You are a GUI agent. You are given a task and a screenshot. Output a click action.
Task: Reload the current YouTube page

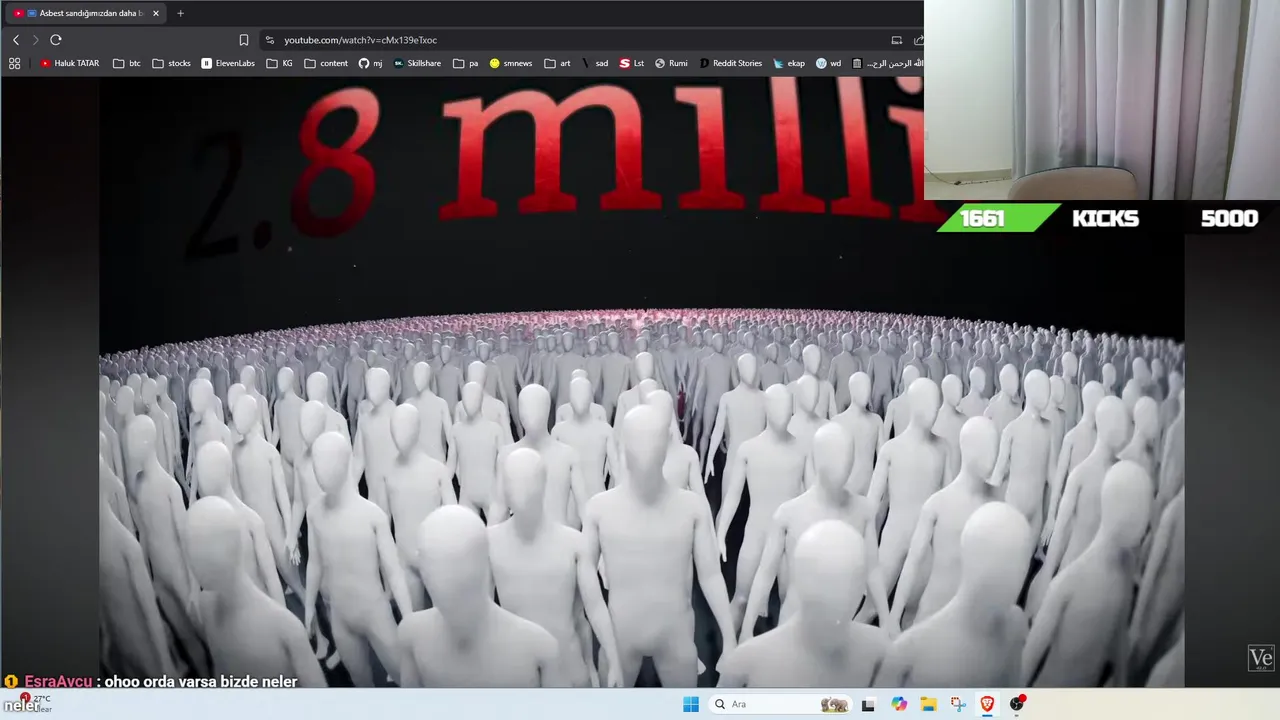tap(56, 40)
